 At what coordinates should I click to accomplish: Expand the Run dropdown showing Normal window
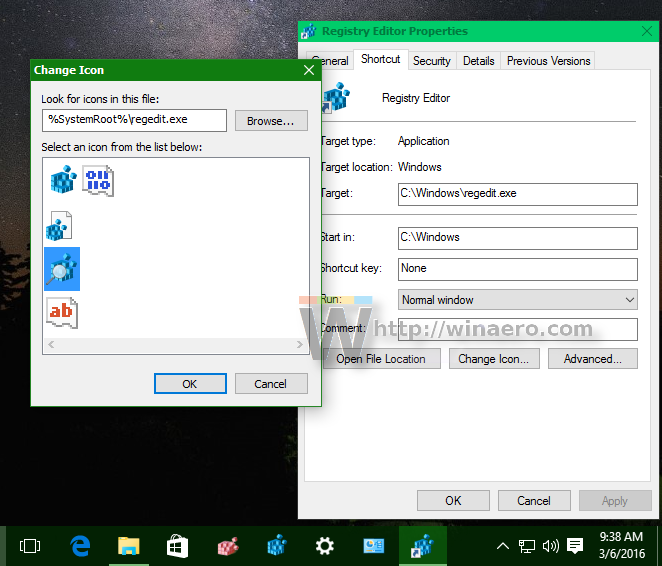click(x=518, y=300)
